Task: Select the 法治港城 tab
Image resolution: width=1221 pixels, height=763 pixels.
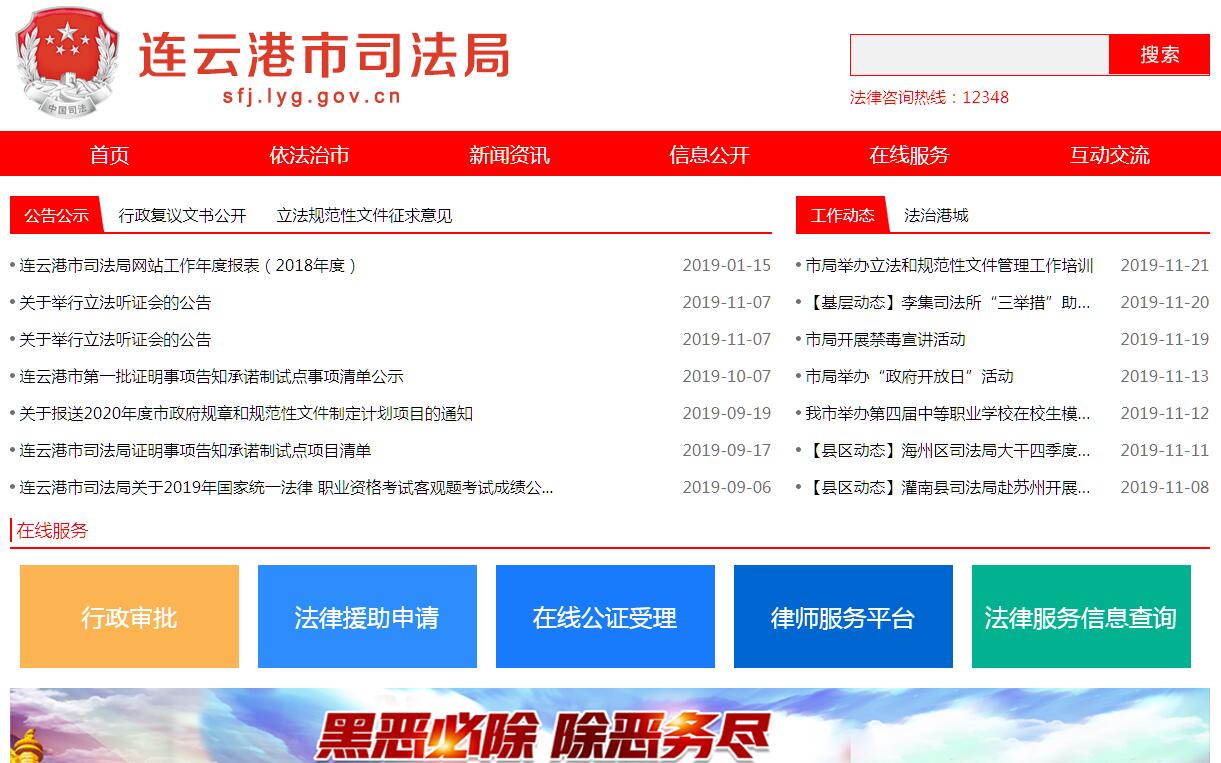Action: pyautogui.click(x=936, y=215)
